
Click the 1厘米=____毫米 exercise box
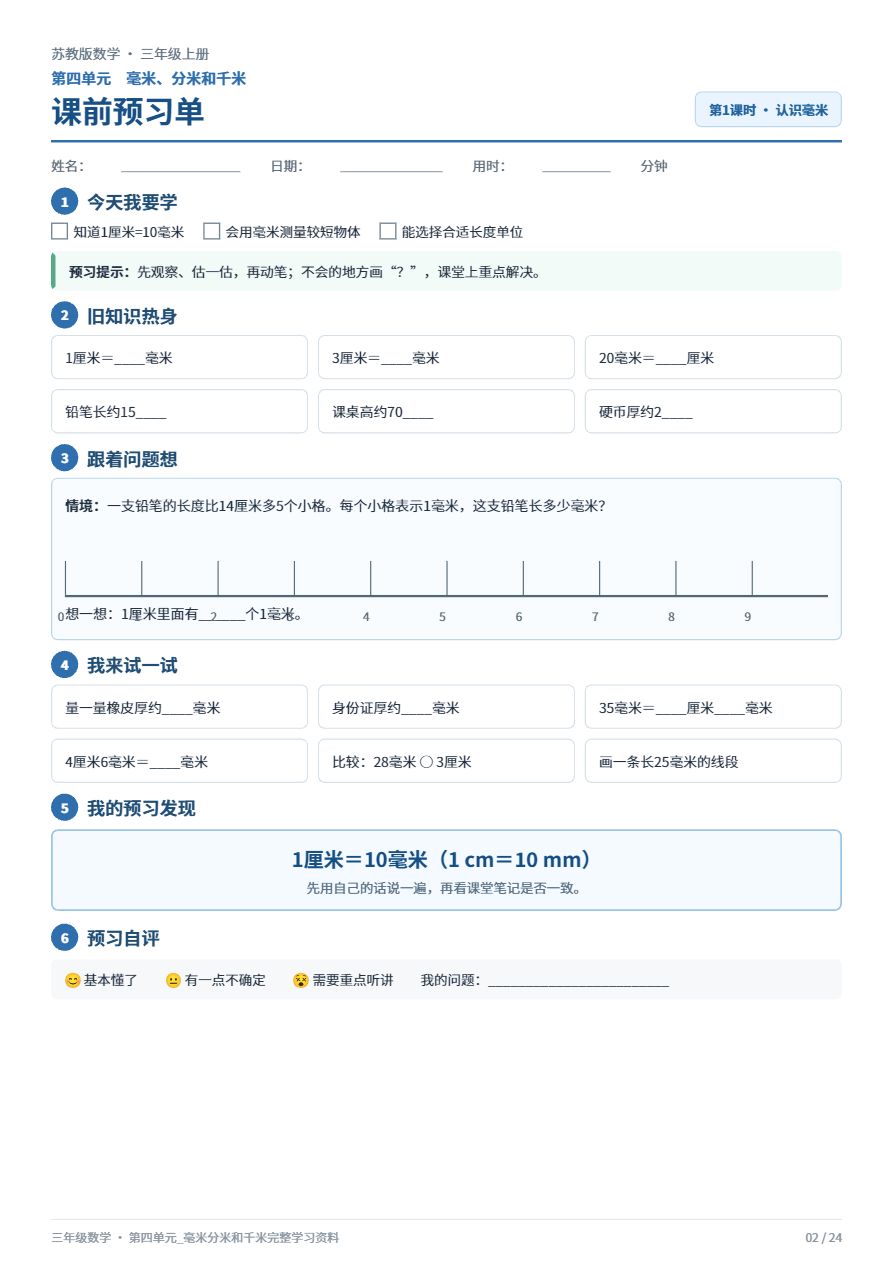point(179,357)
